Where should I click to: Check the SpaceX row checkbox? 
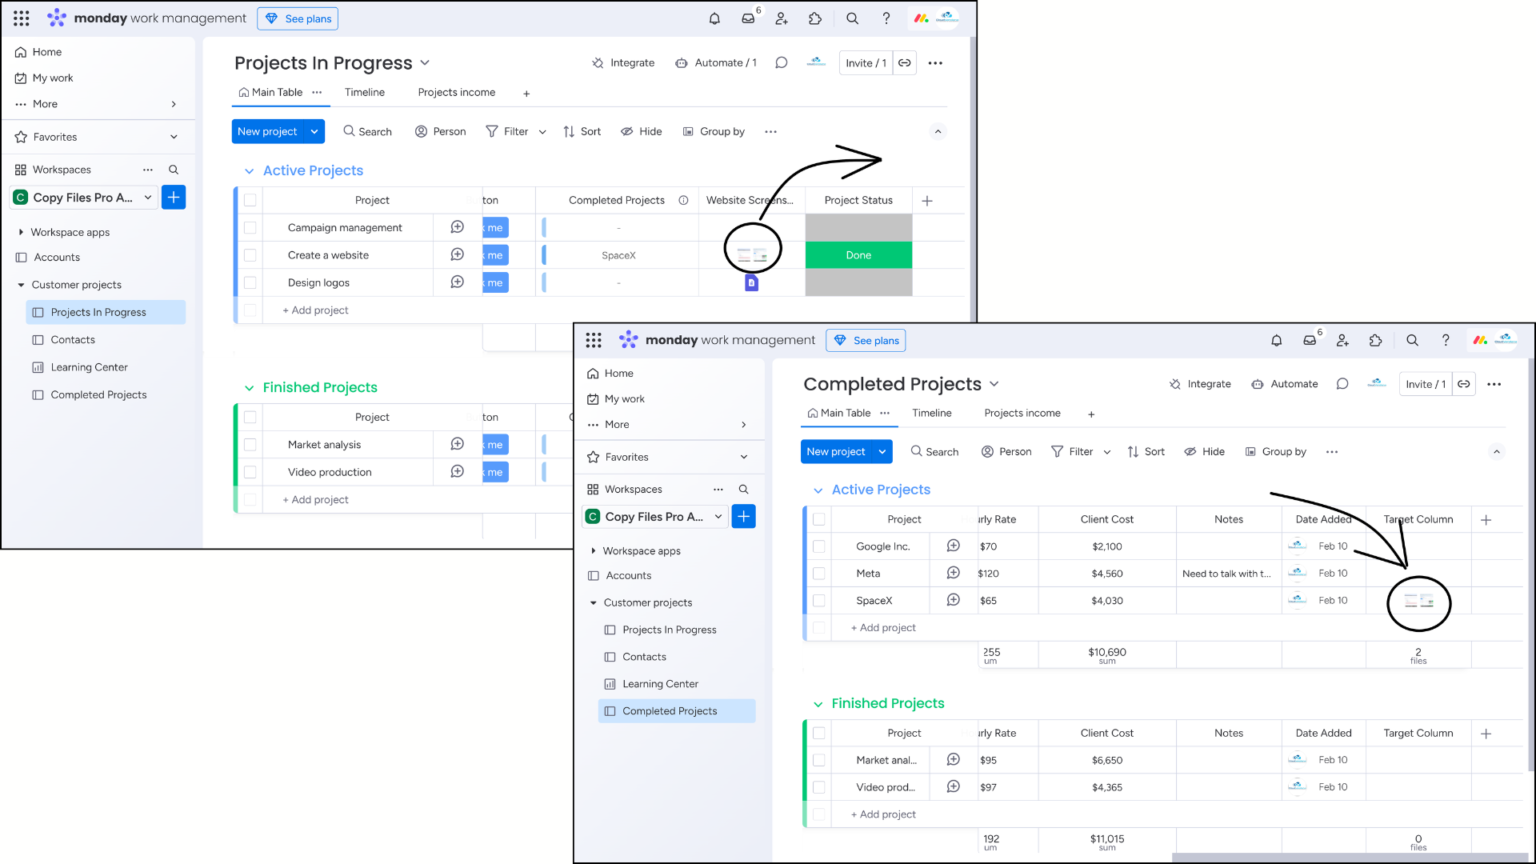pos(819,600)
